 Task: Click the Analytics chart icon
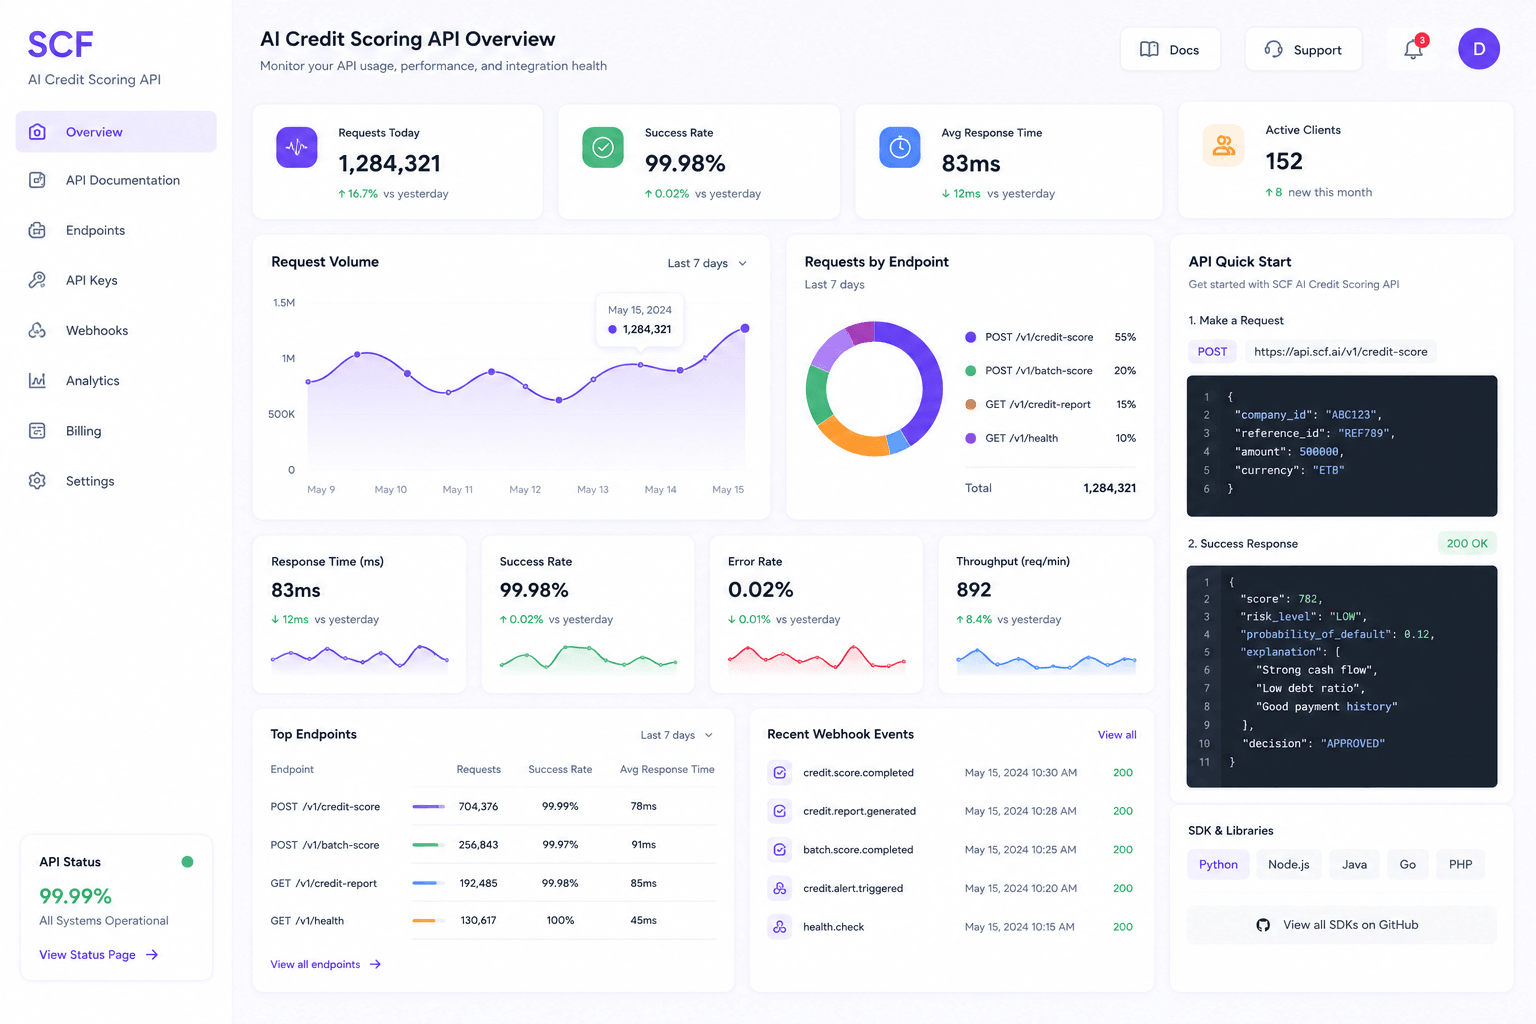point(37,380)
